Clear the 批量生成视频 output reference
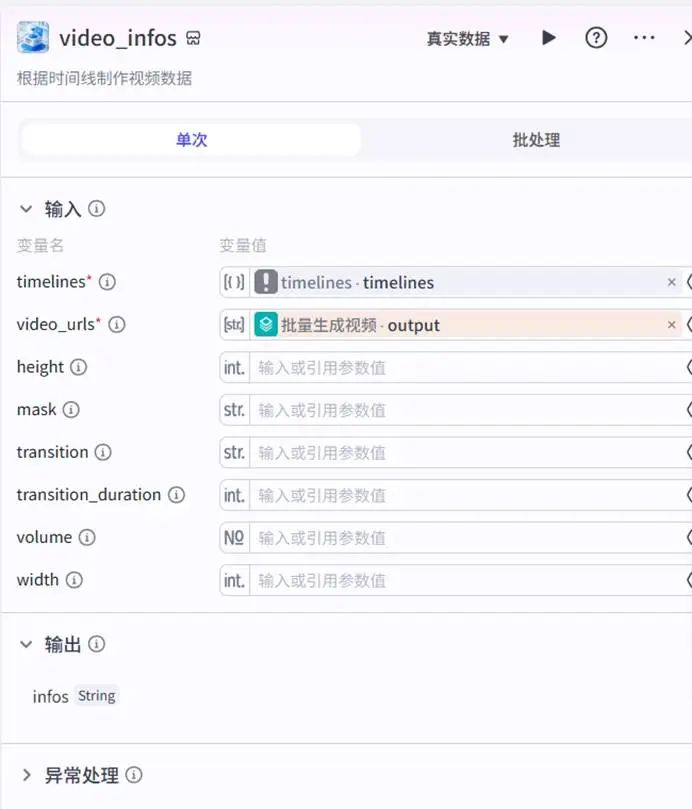Image resolution: width=692 pixels, height=809 pixels. 672,325
